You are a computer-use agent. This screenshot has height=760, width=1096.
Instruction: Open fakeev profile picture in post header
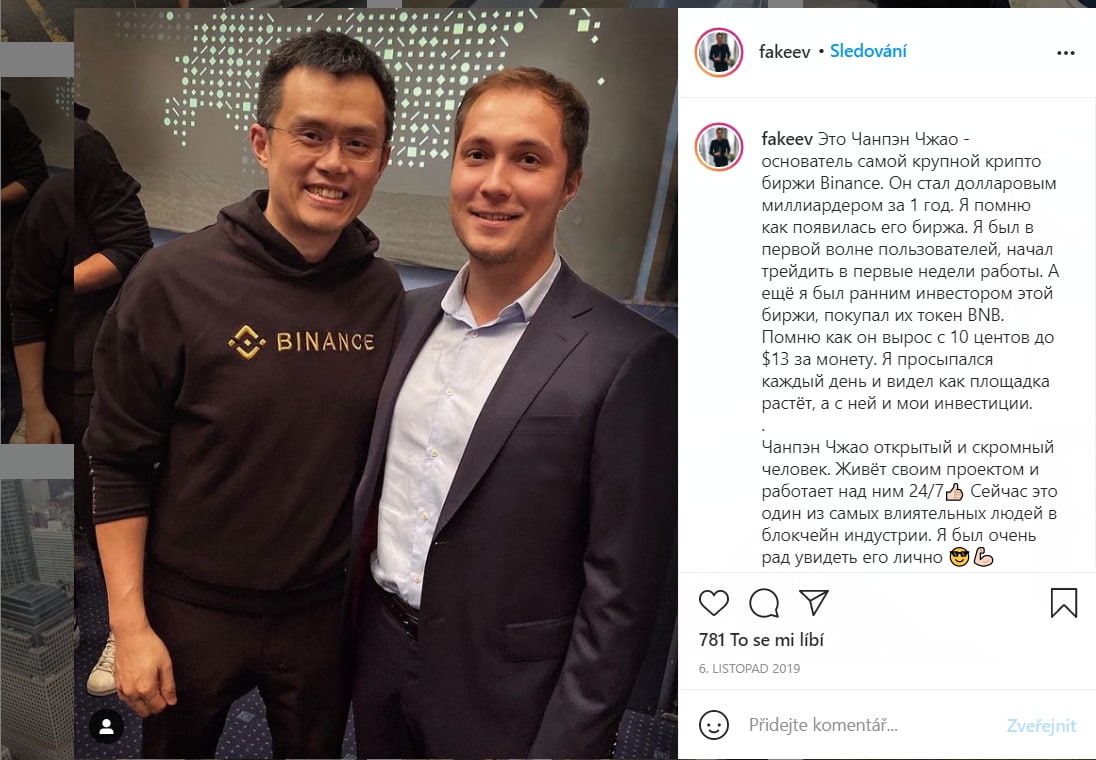point(719,52)
